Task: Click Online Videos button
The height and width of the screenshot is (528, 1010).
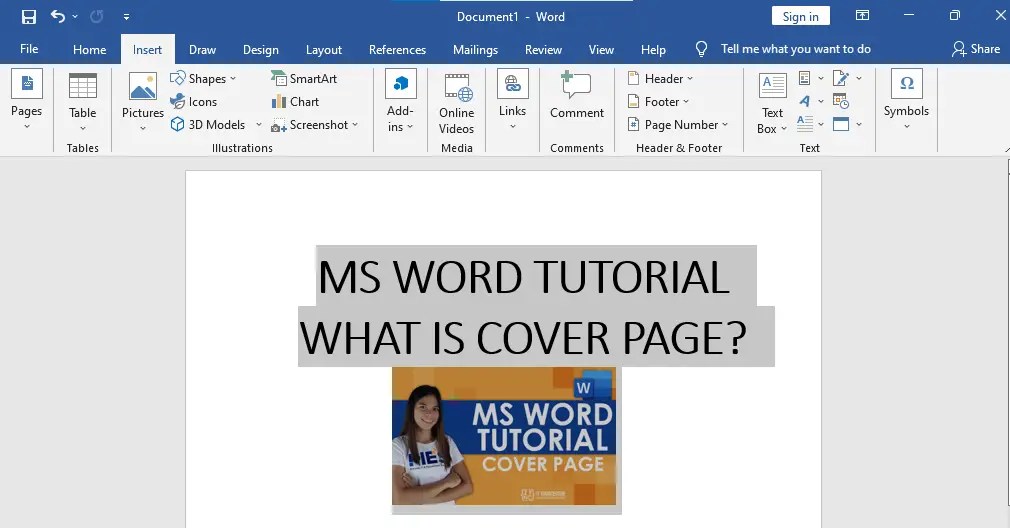Action: [457, 103]
